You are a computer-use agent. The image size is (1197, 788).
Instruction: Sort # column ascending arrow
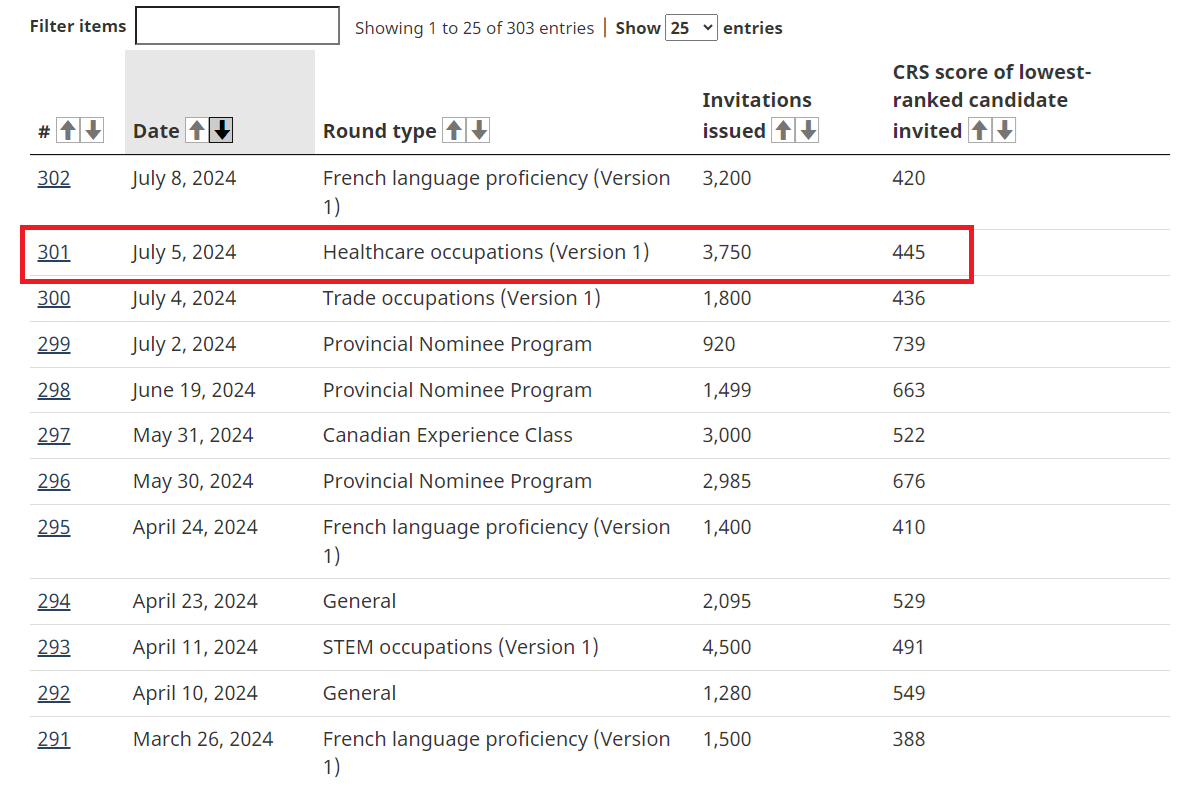(x=68, y=130)
